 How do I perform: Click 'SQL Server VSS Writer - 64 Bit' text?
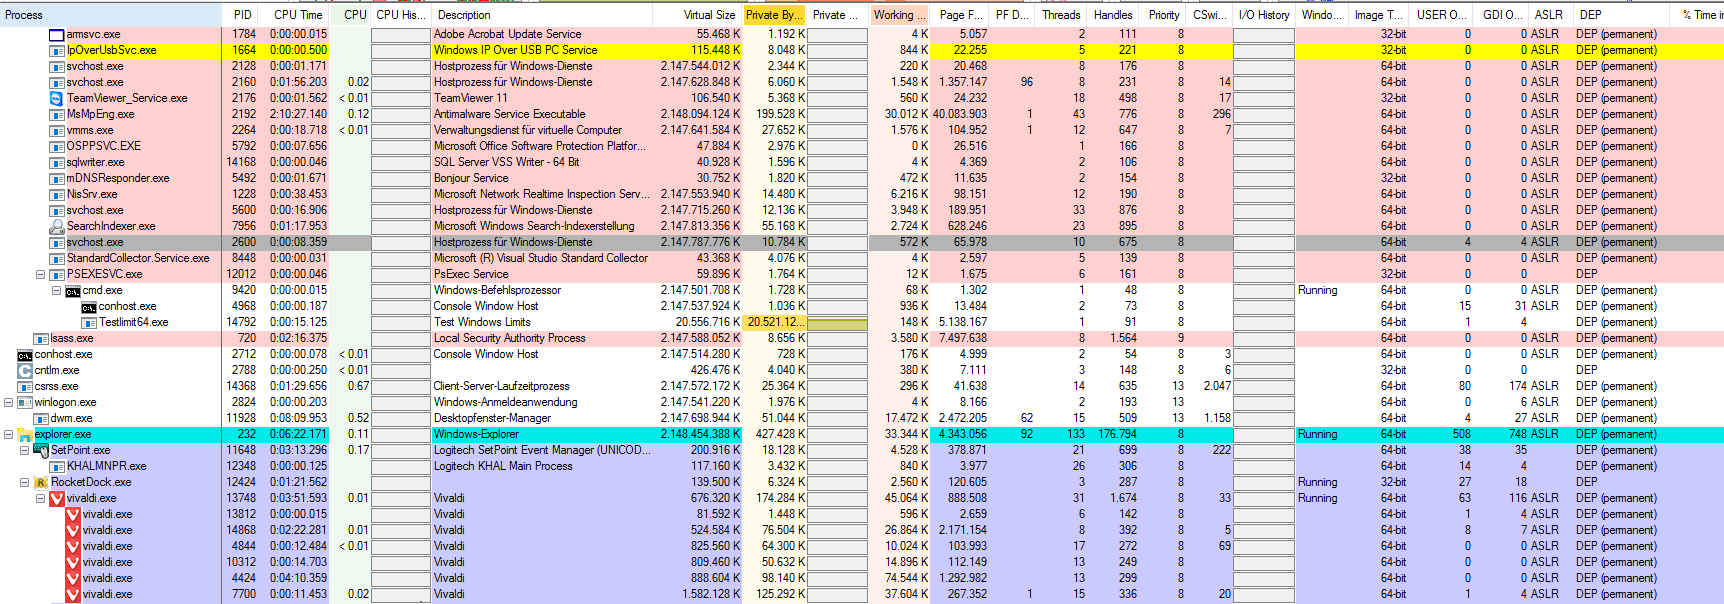(x=506, y=162)
